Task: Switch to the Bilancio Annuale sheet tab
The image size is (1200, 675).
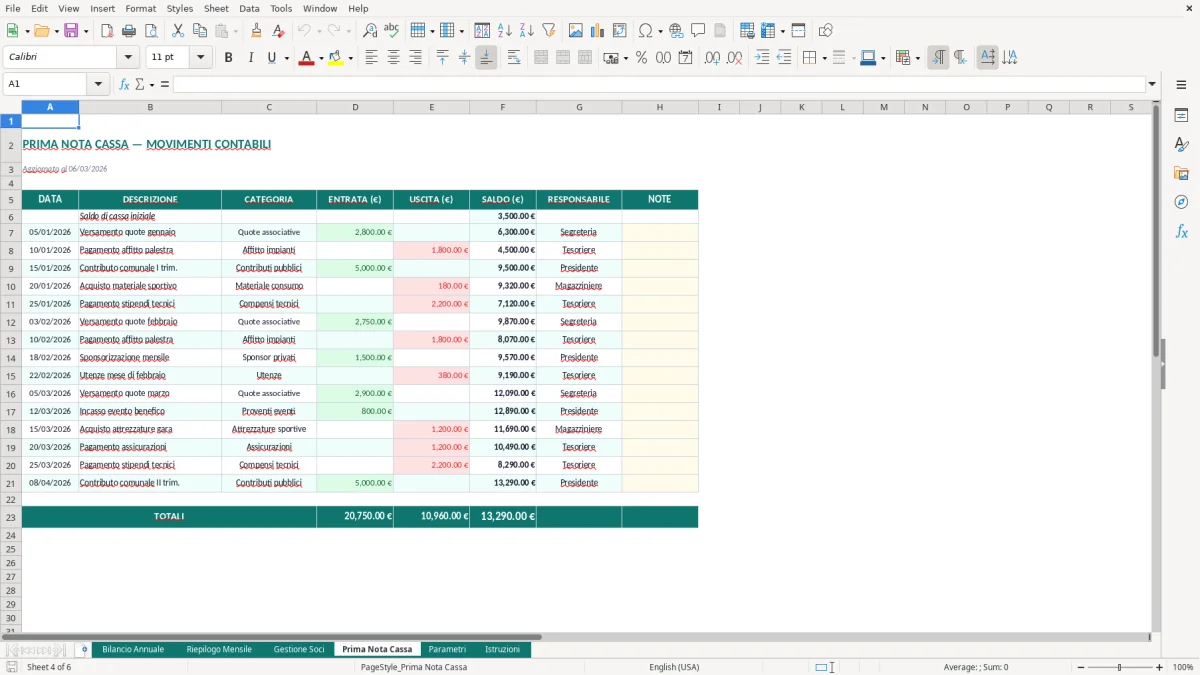Action: coord(133,649)
